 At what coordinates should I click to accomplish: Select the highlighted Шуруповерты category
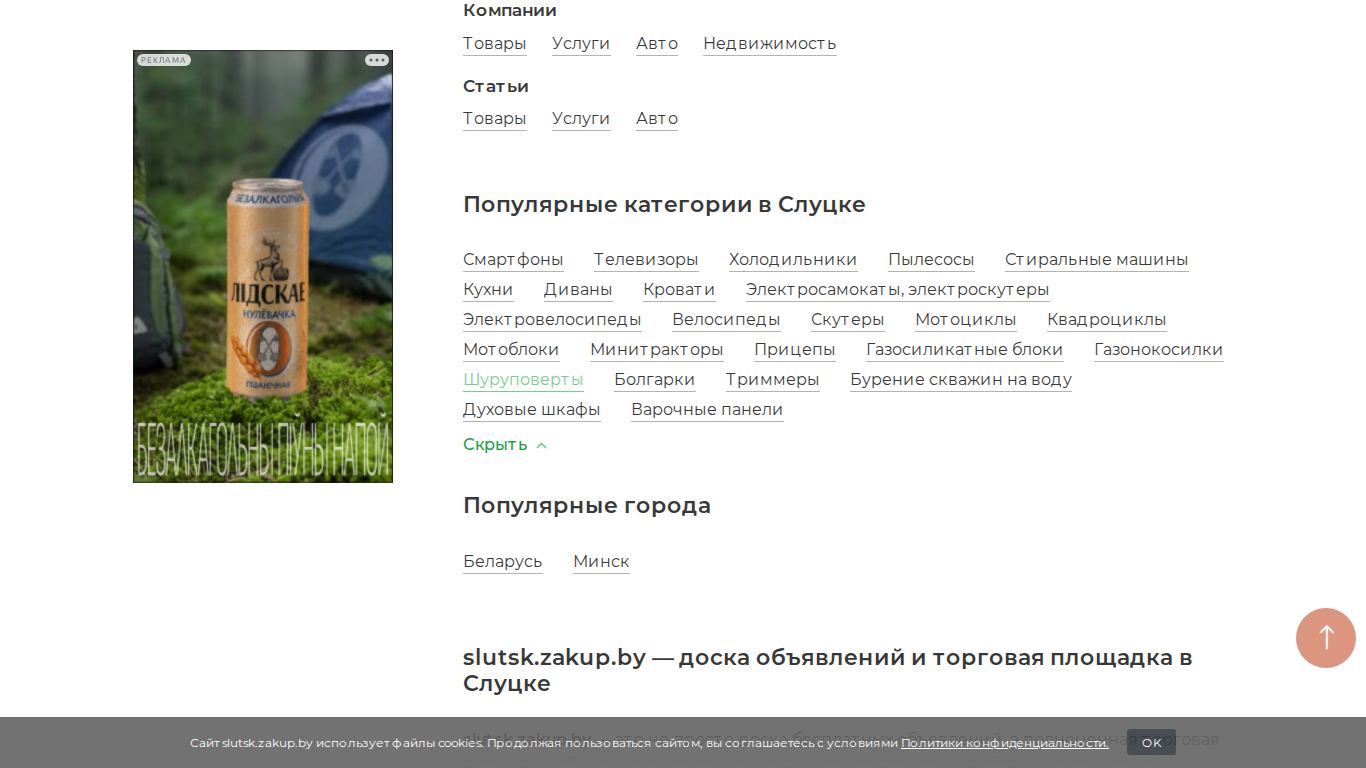(523, 379)
